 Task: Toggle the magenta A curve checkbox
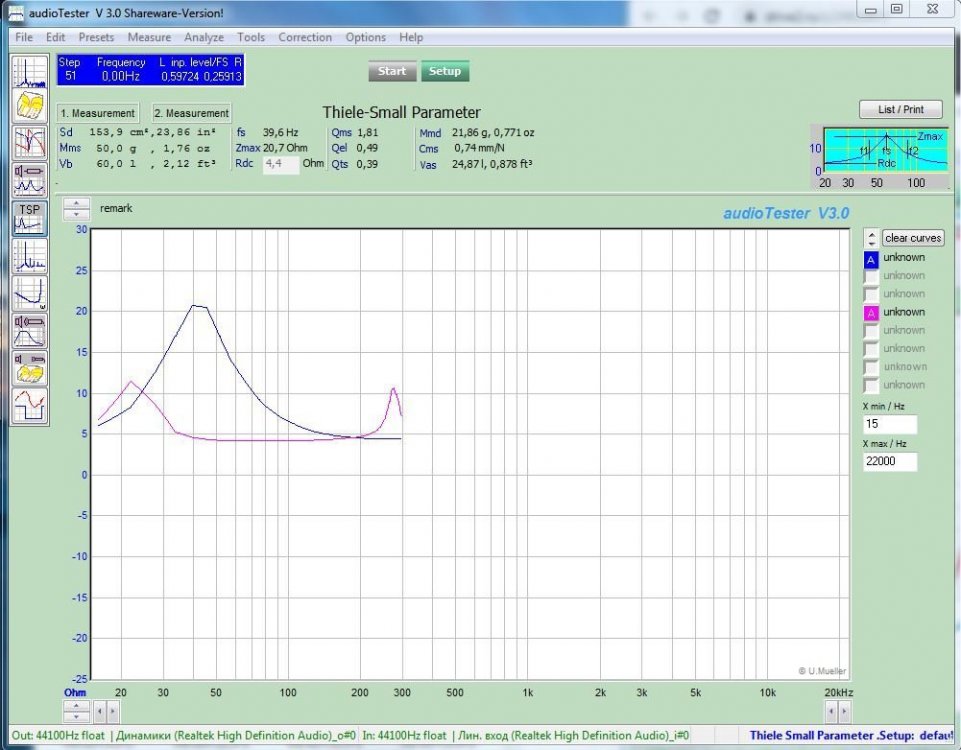[871, 313]
